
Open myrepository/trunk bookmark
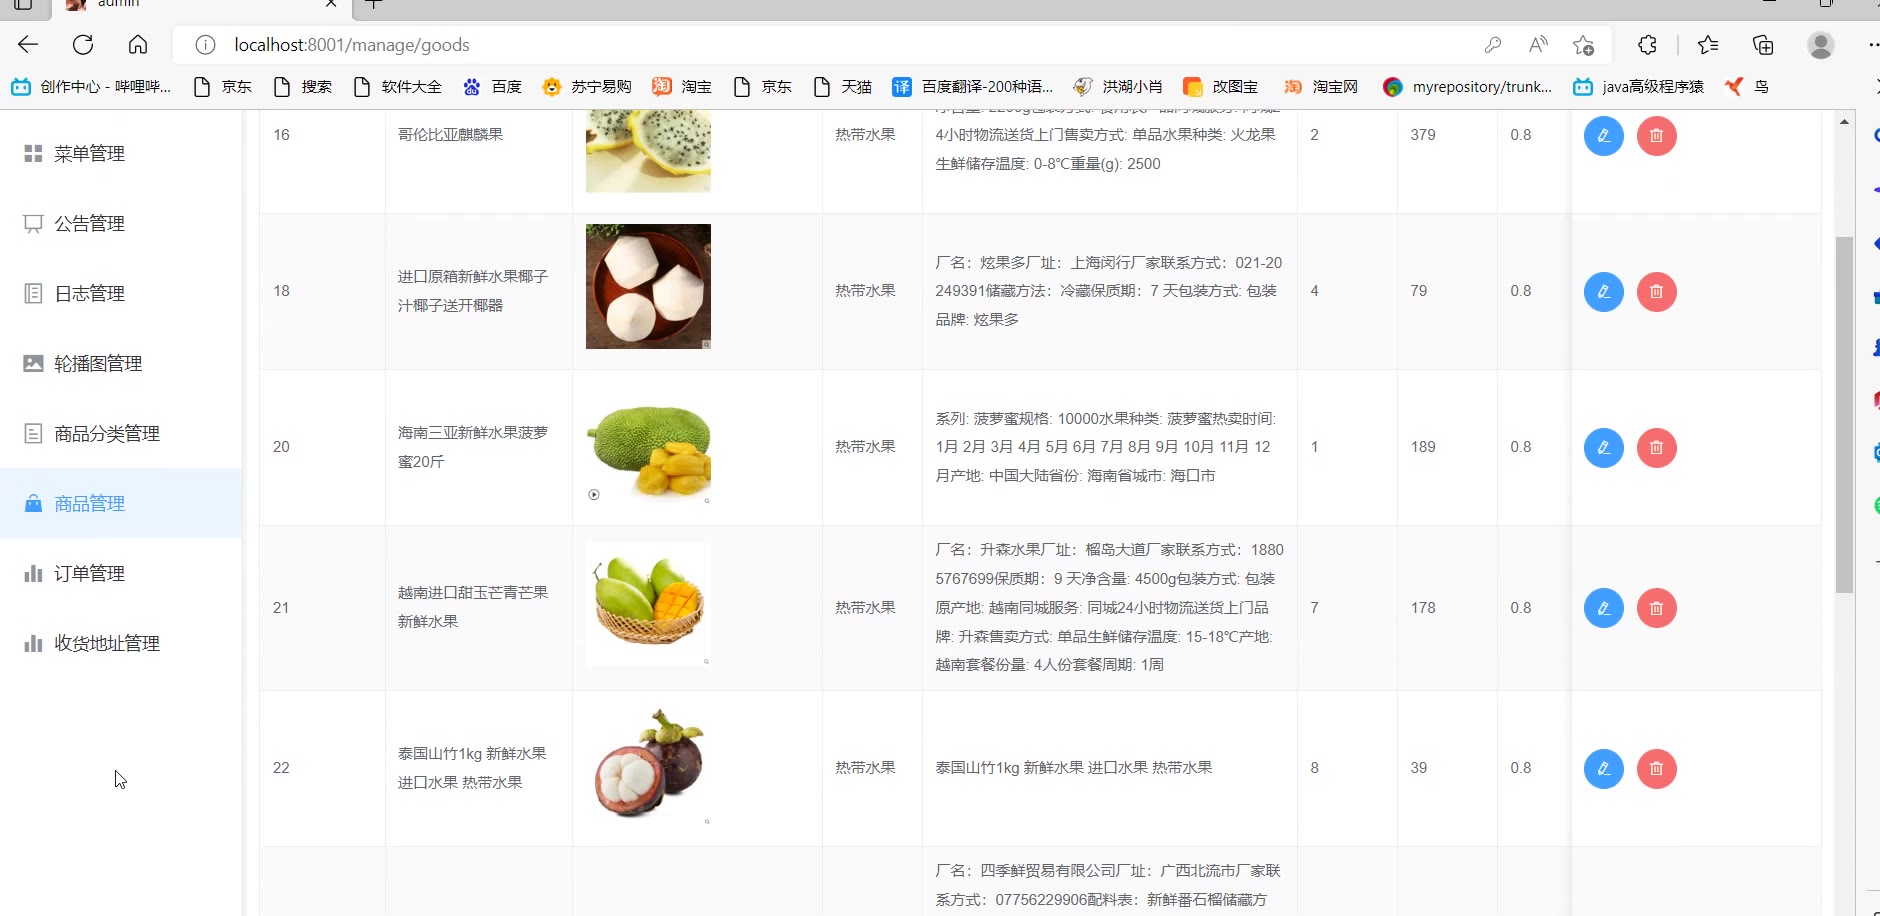click(x=1467, y=87)
